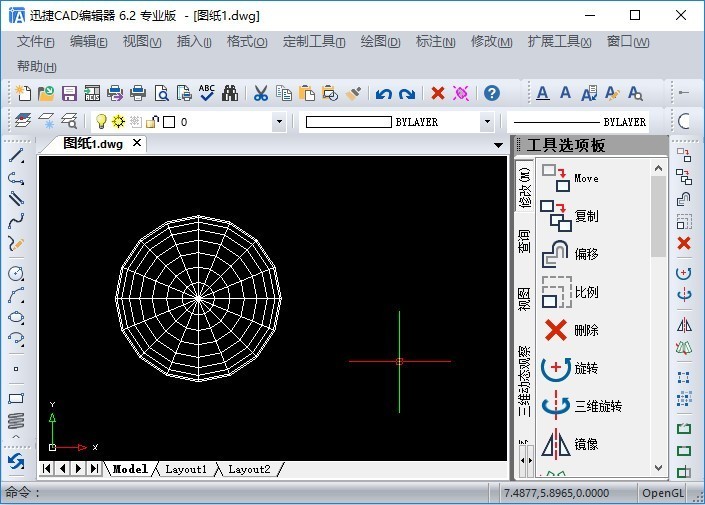Expand the BYLAYER color dropdown

pos(487,121)
